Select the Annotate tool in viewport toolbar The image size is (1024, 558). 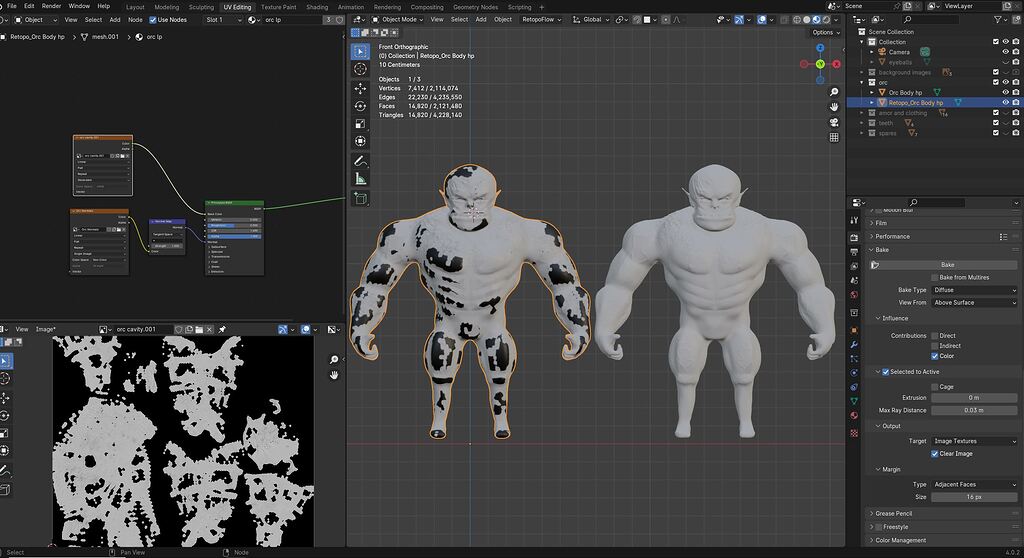coord(360,160)
